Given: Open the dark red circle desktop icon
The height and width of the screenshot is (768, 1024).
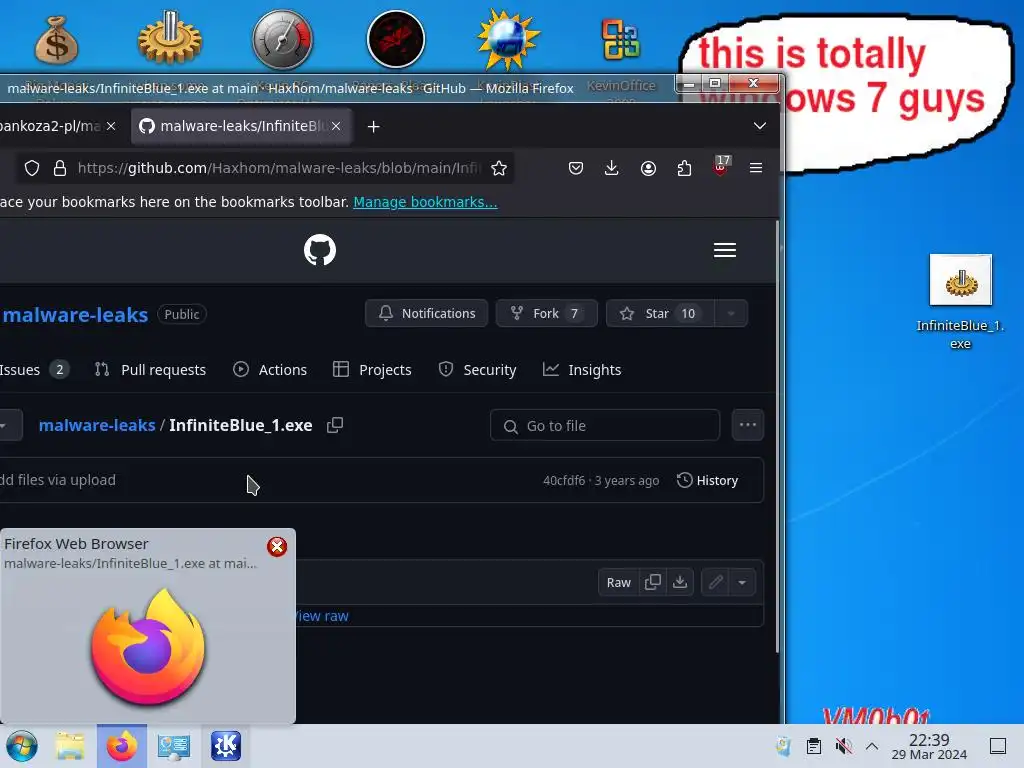Looking at the screenshot, I should (396, 39).
